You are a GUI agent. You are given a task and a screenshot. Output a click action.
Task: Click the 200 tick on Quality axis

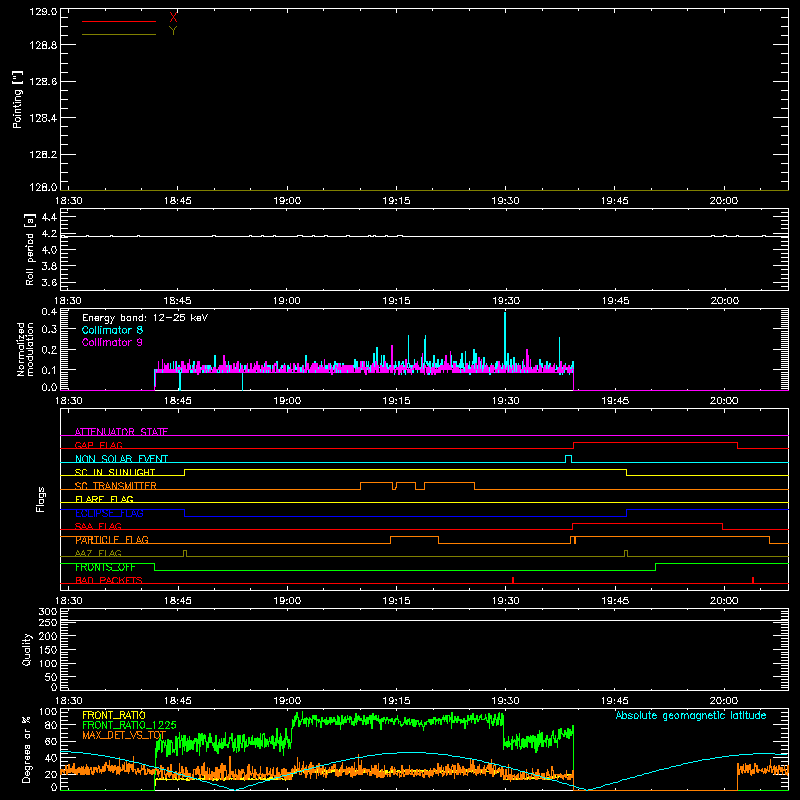48,636
